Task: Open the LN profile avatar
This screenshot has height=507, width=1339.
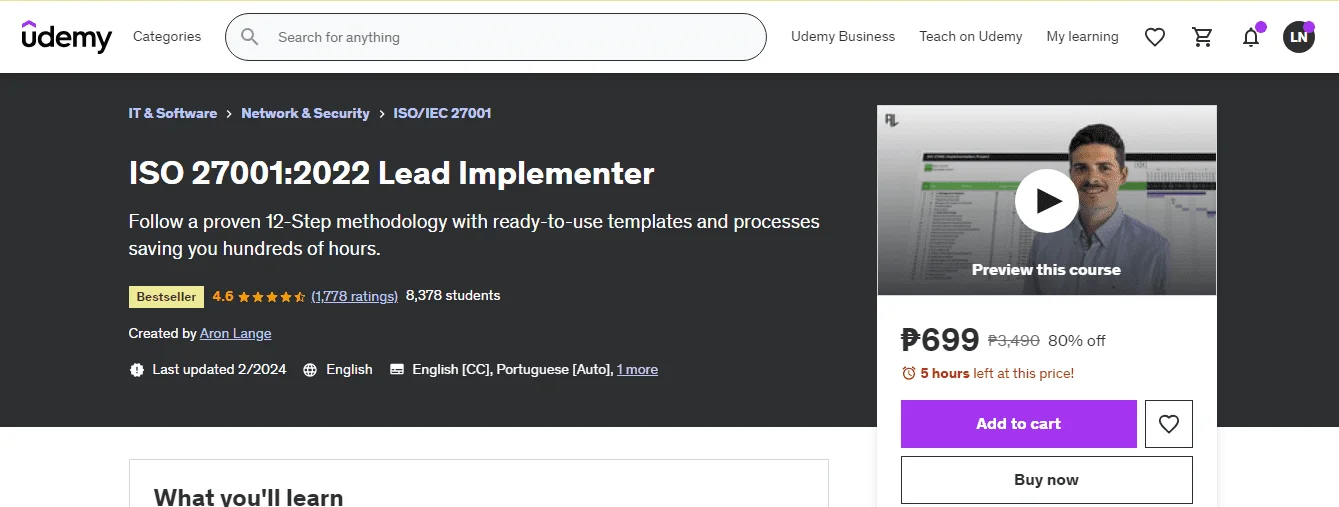Action: point(1299,37)
